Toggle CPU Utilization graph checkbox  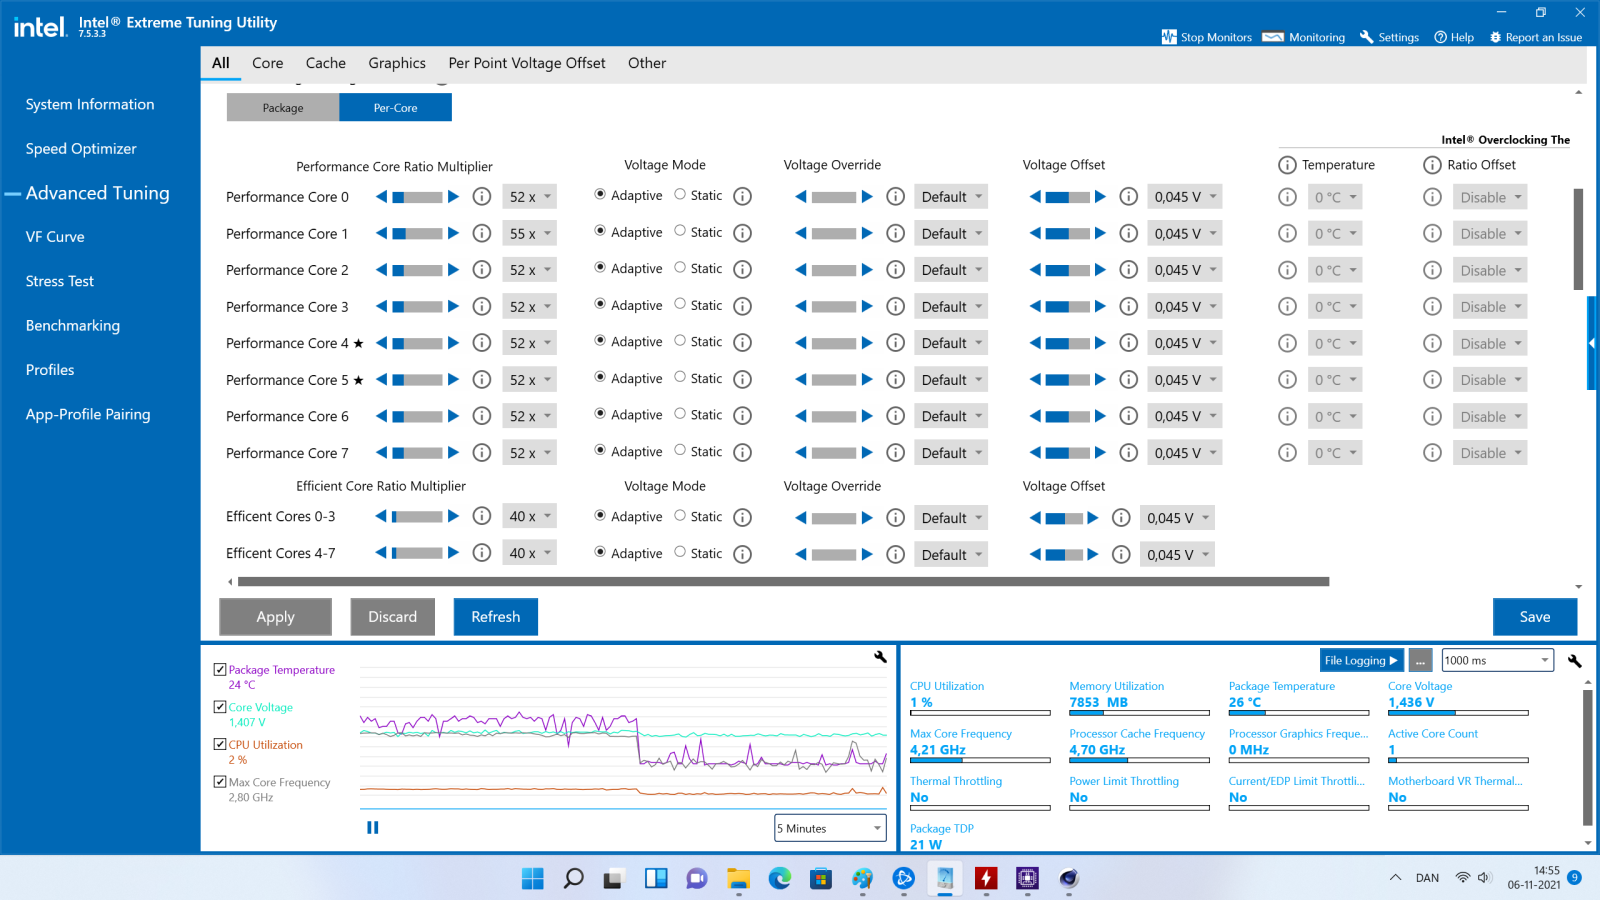[x=220, y=744]
